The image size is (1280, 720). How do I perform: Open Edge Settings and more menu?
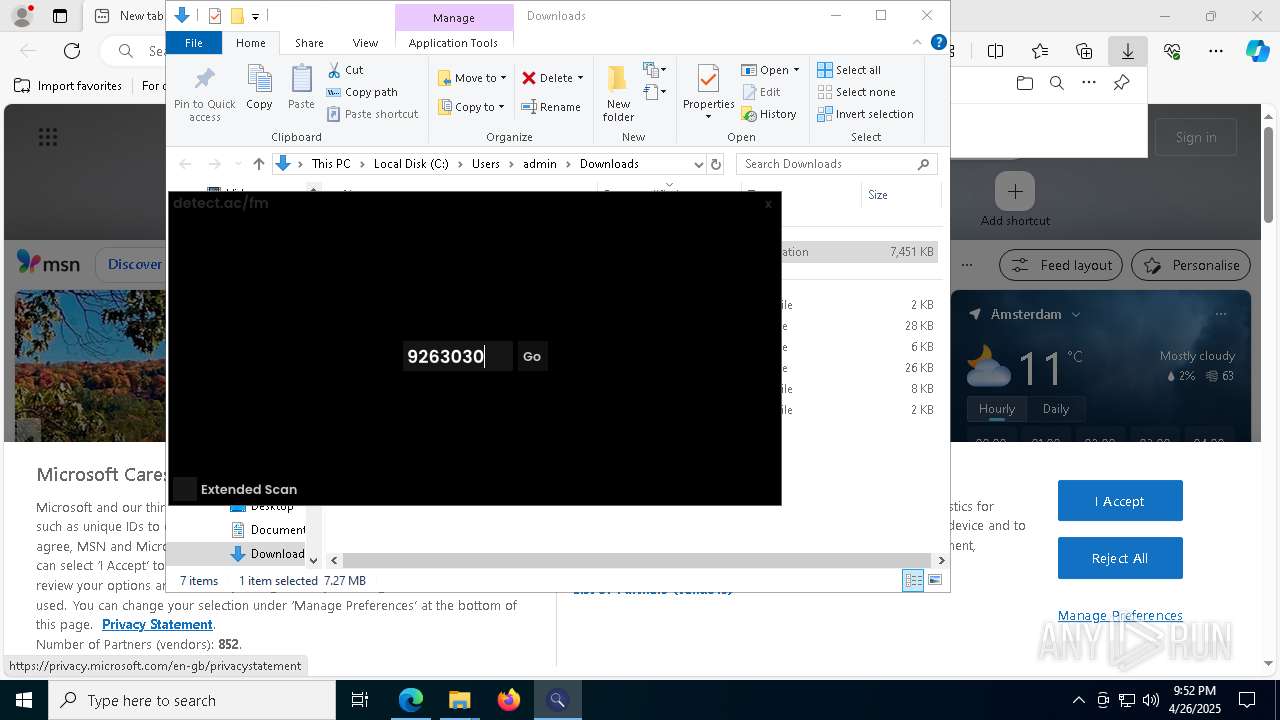coord(1216,51)
